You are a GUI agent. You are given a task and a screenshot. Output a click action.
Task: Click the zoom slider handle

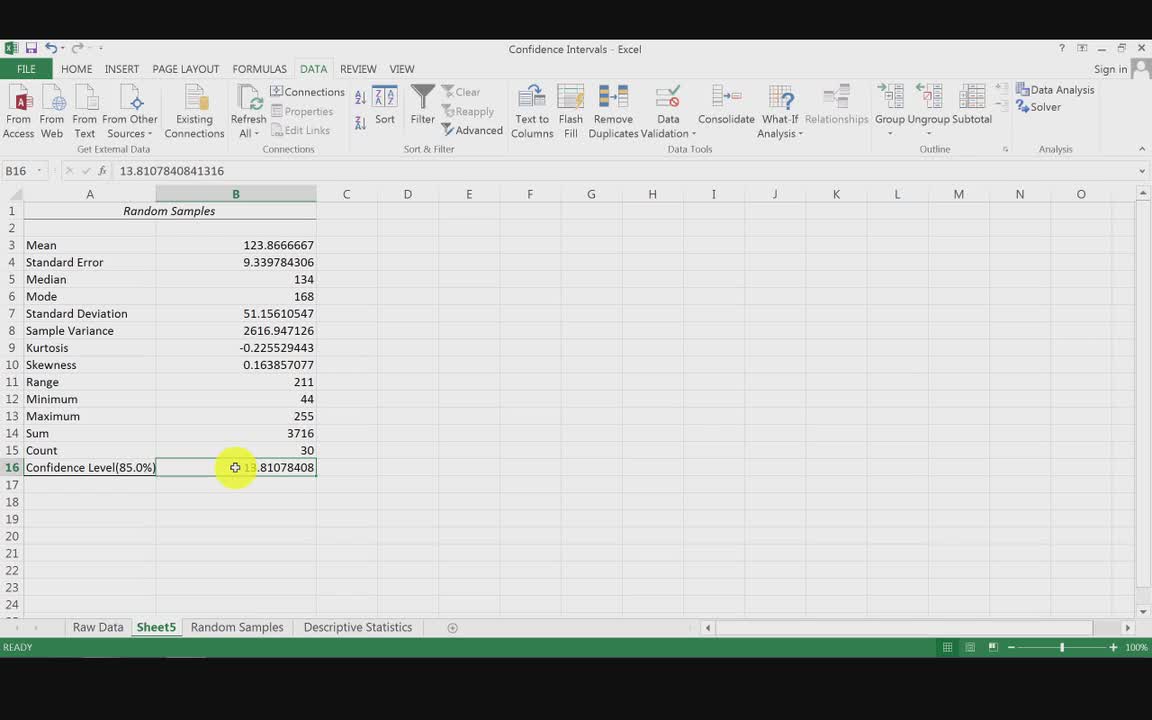[x=1062, y=648]
